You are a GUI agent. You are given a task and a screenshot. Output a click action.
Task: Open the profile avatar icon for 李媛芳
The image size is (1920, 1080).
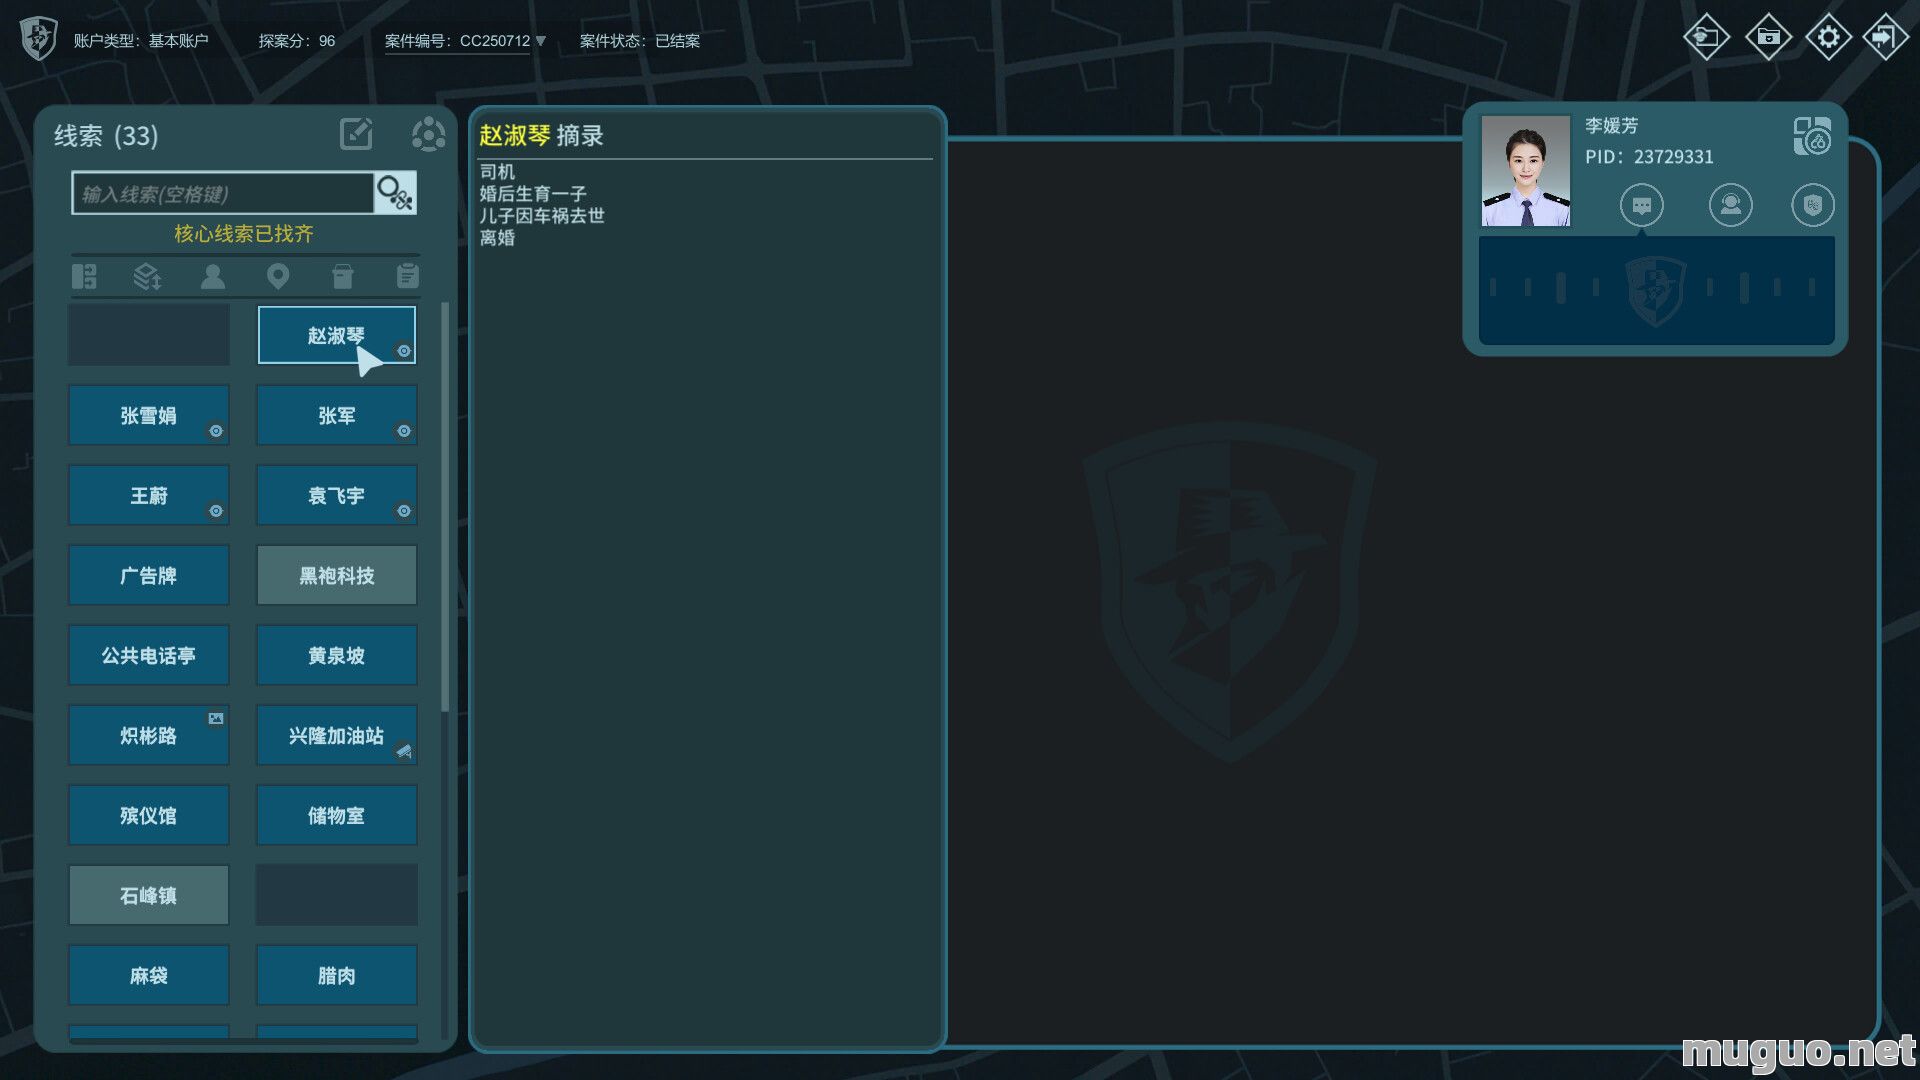click(x=1730, y=205)
